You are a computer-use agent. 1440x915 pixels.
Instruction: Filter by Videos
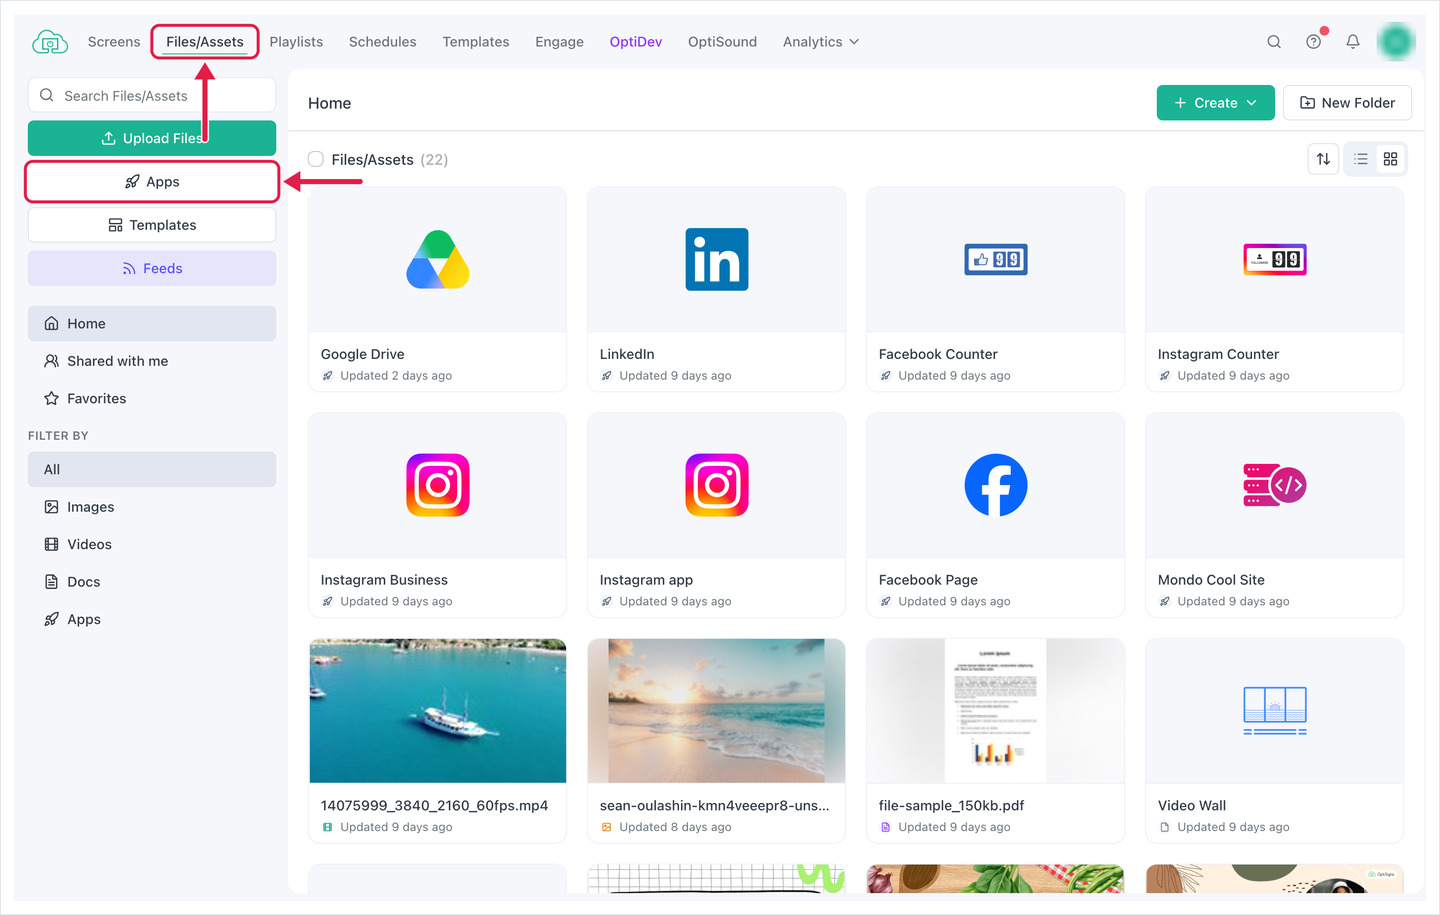152,544
